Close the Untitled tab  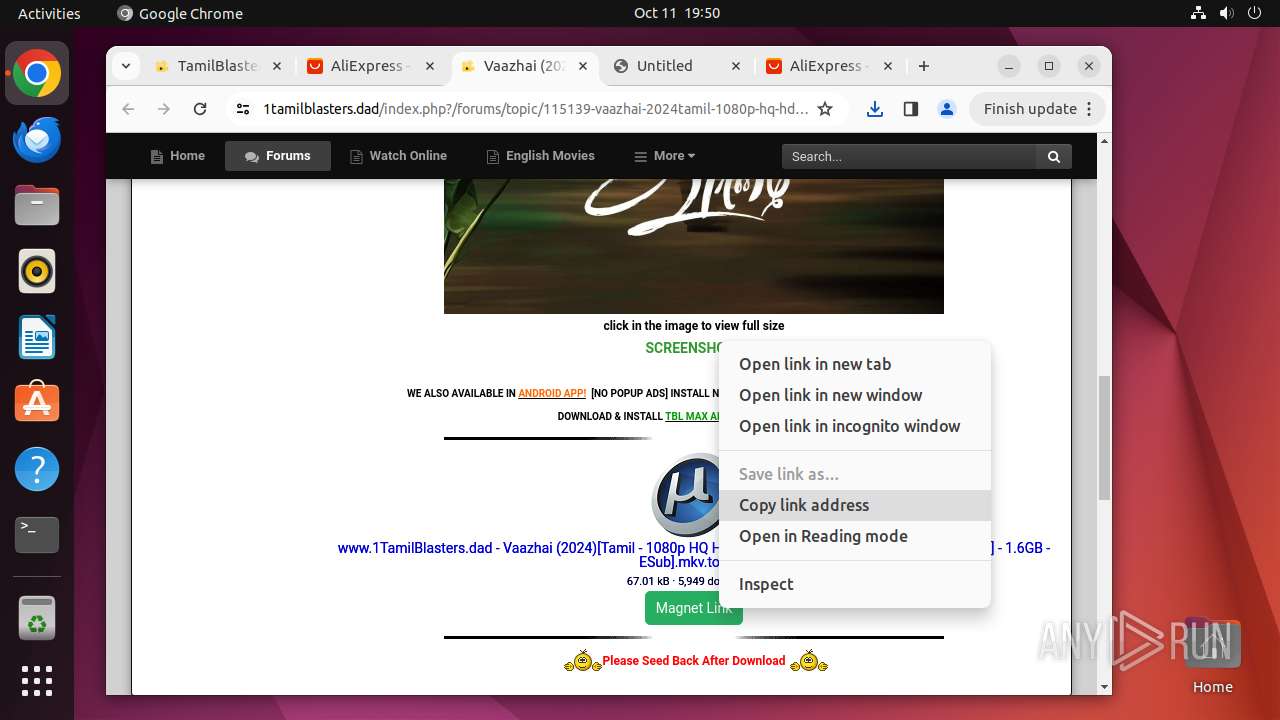click(x=736, y=66)
